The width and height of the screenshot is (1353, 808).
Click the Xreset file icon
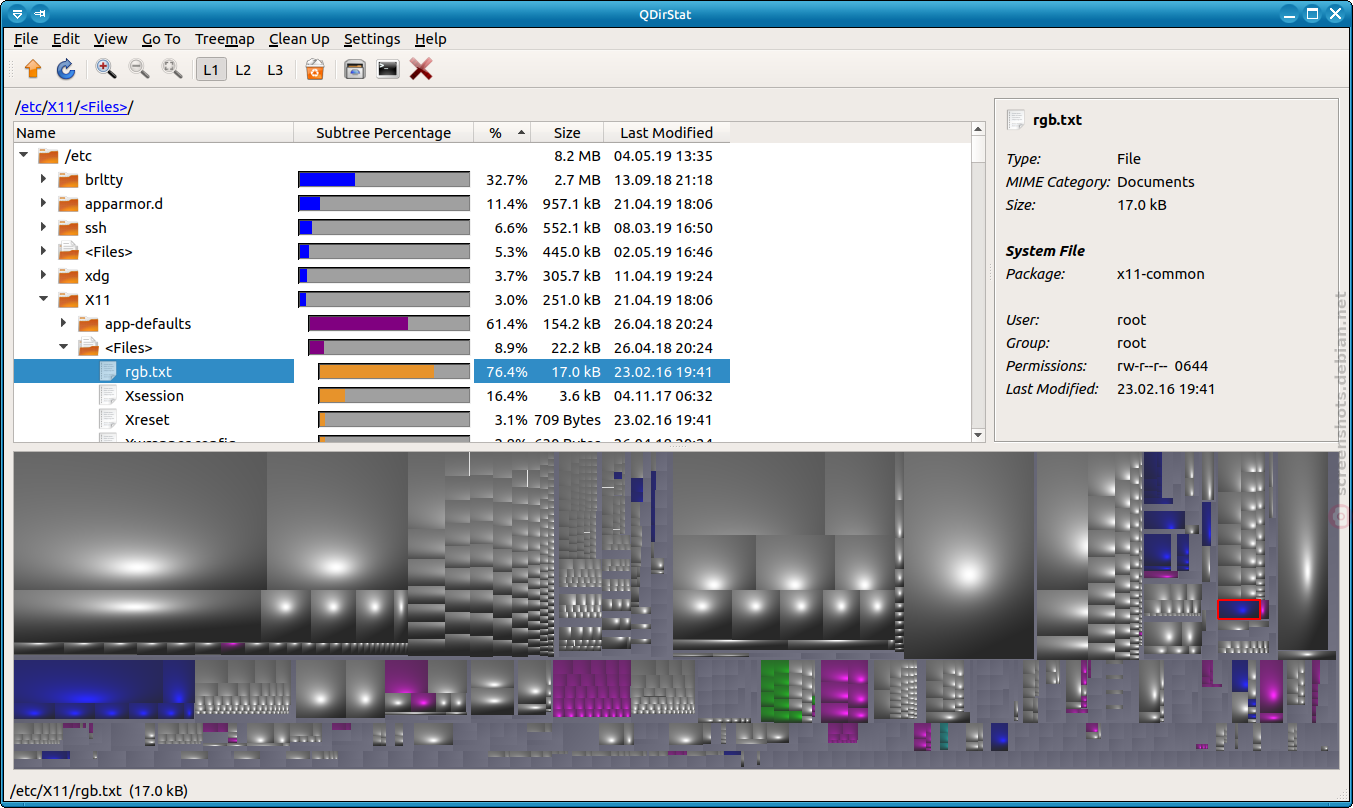[x=108, y=420]
